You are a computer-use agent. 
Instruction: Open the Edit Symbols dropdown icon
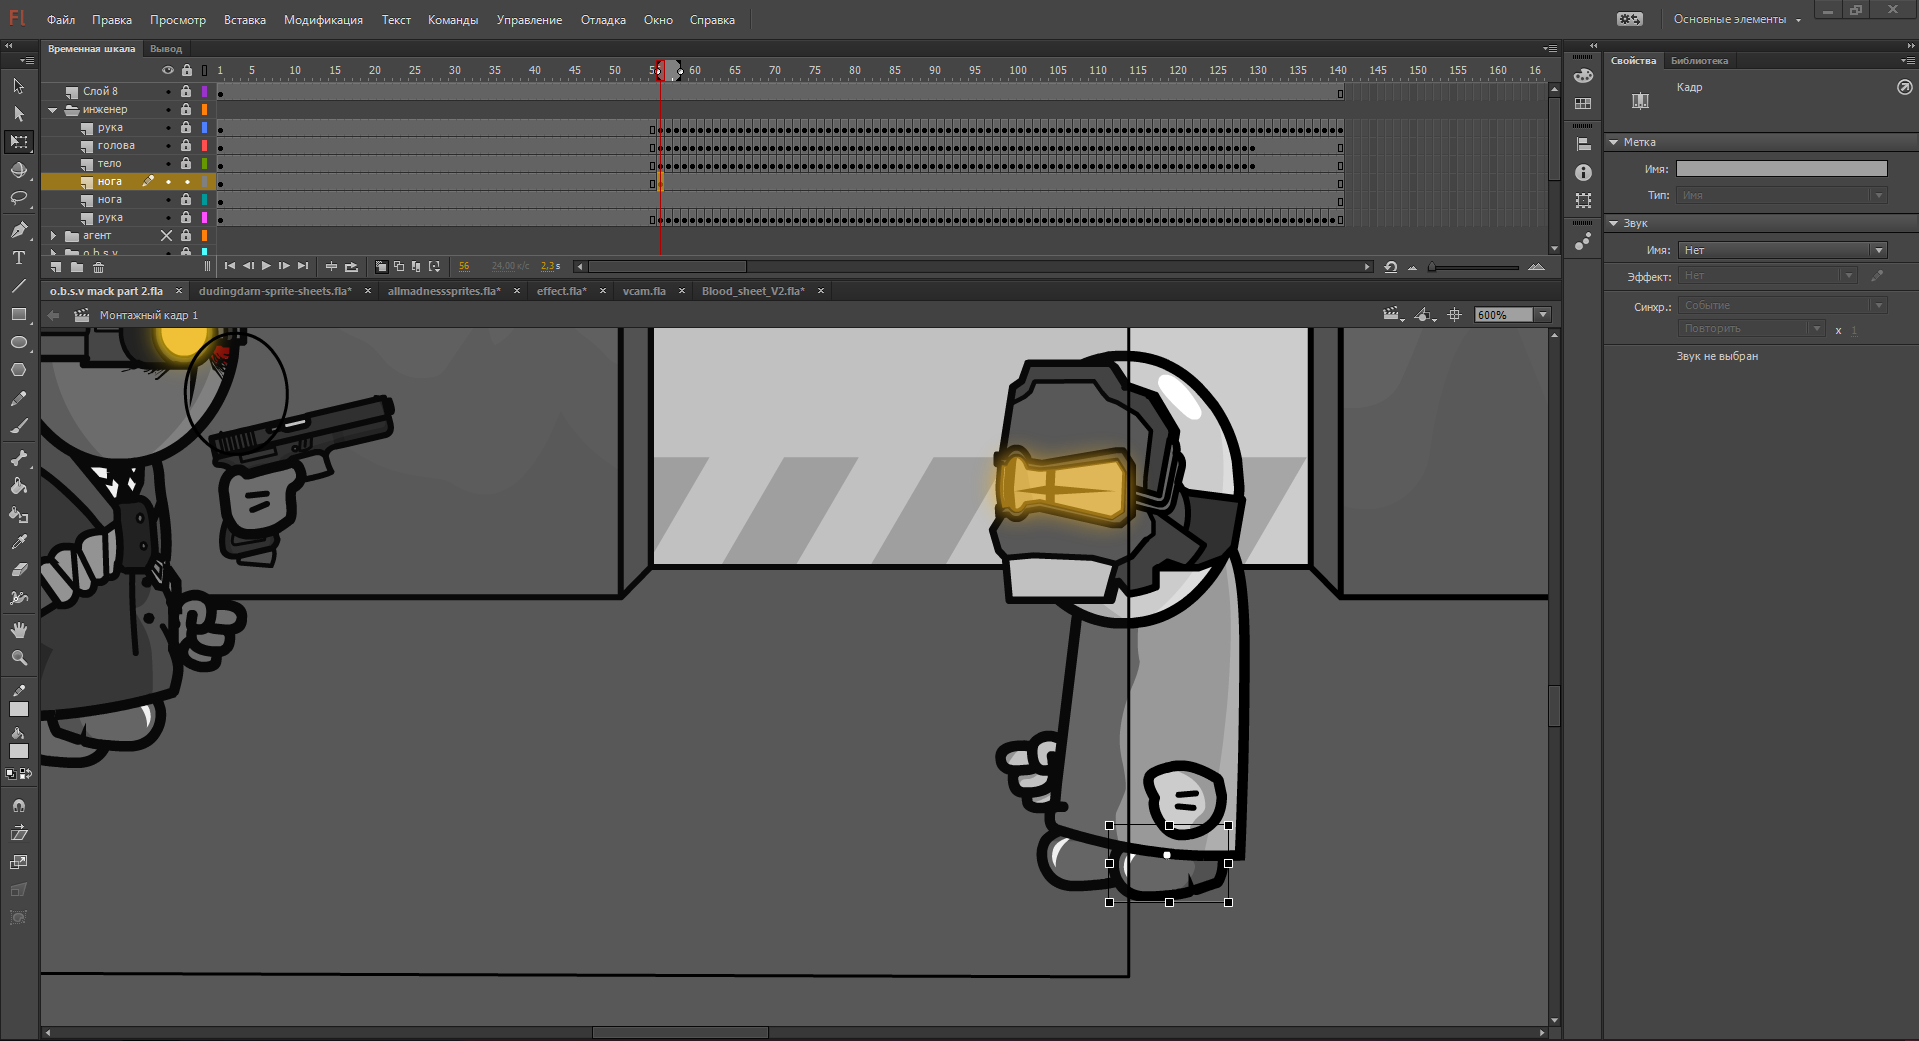pyautogui.click(x=1426, y=315)
